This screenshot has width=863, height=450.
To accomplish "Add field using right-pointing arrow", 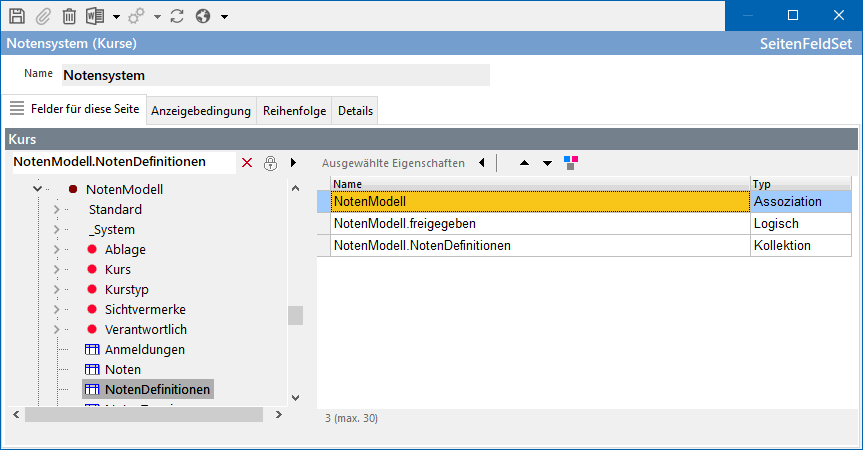I will 293,162.
